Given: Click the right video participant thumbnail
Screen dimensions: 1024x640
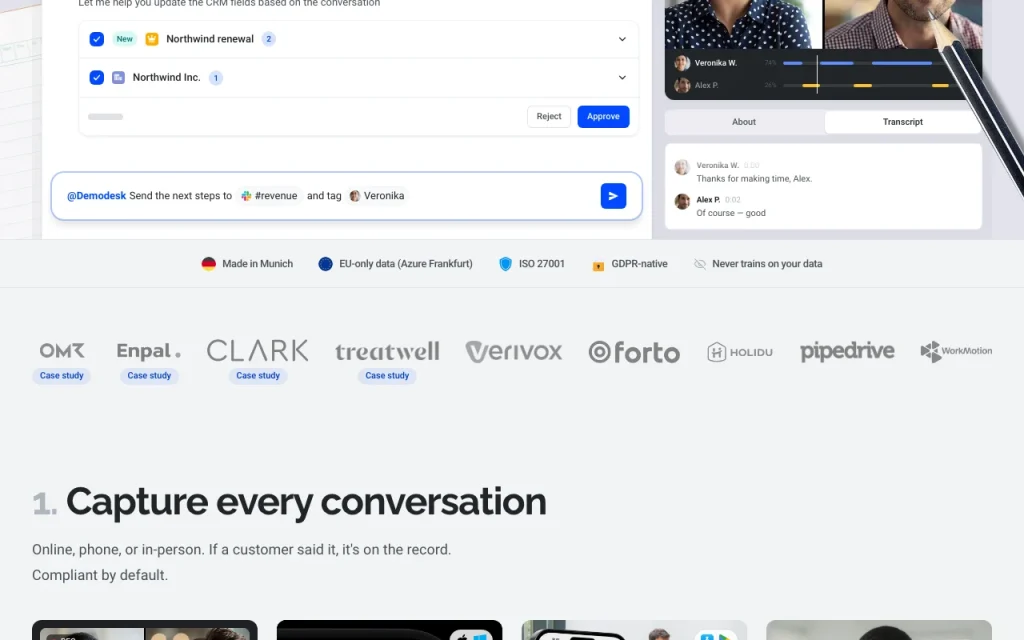Looking at the screenshot, I should click(903, 24).
